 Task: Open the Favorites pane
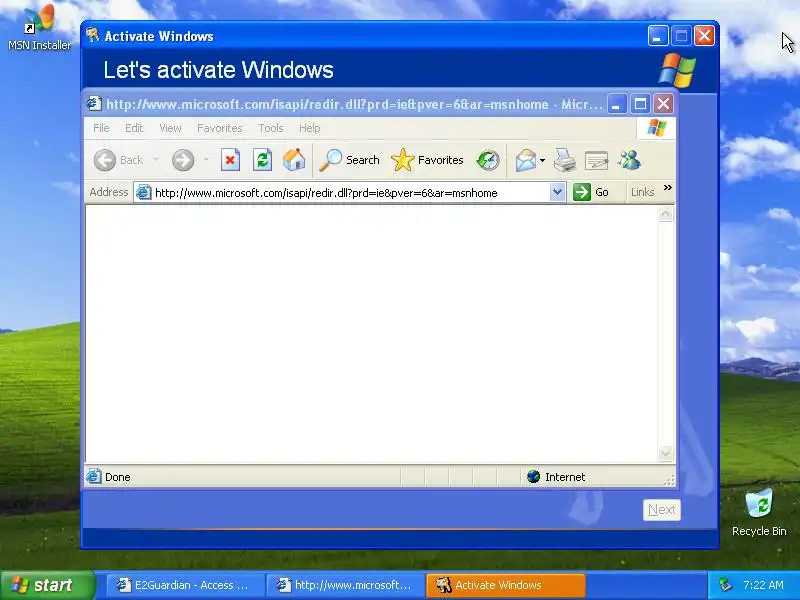click(x=427, y=160)
